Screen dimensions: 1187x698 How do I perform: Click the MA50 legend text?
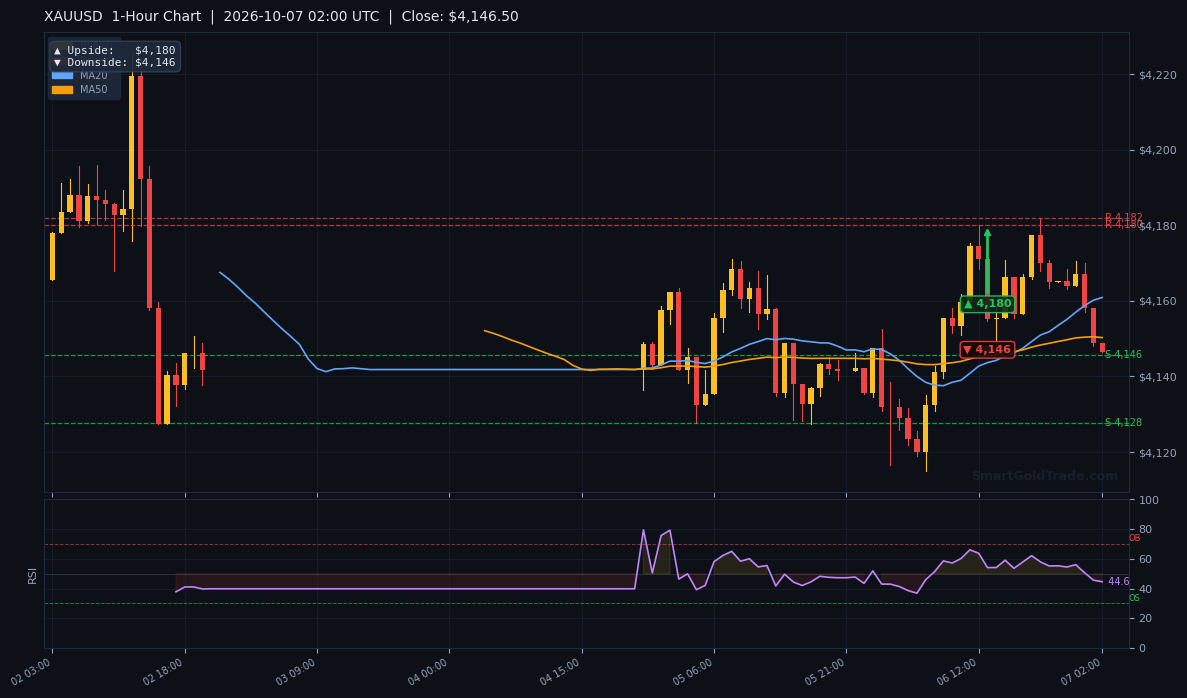pyautogui.click(x=94, y=89)
